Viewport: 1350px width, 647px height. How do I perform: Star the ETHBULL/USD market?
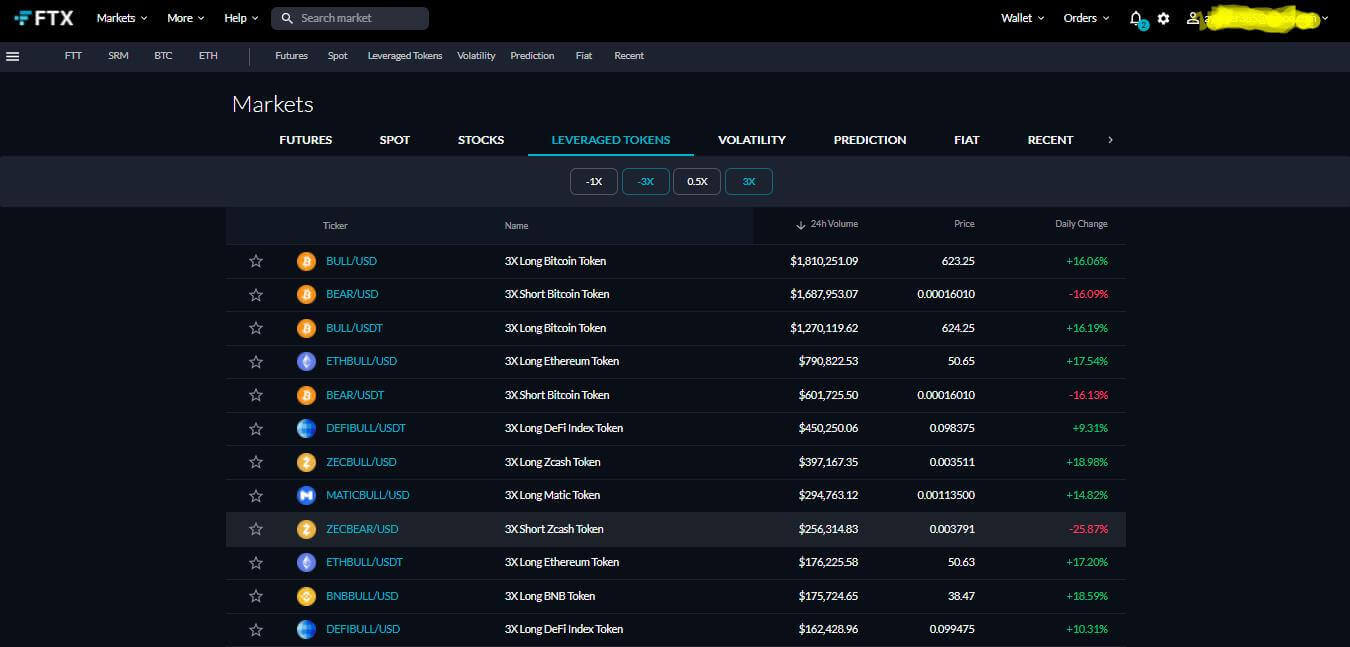pyautogui.click(x=256, y=361)
